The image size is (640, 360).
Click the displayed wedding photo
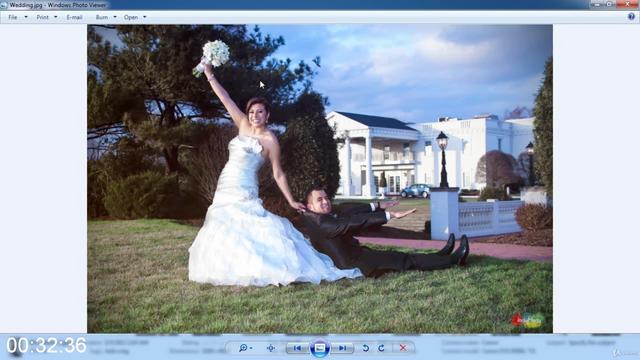click(320, 179)
